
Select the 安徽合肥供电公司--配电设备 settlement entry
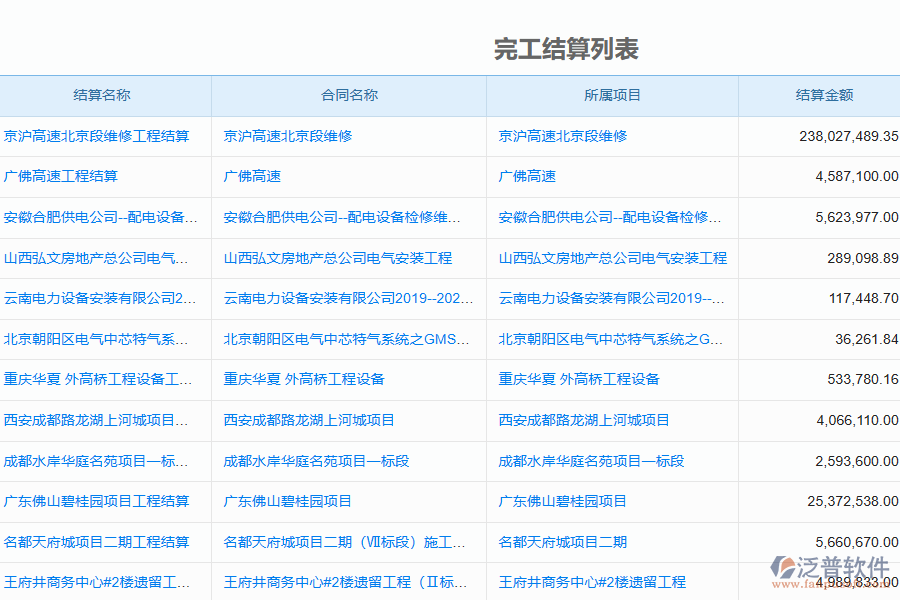tap(104, 217)
